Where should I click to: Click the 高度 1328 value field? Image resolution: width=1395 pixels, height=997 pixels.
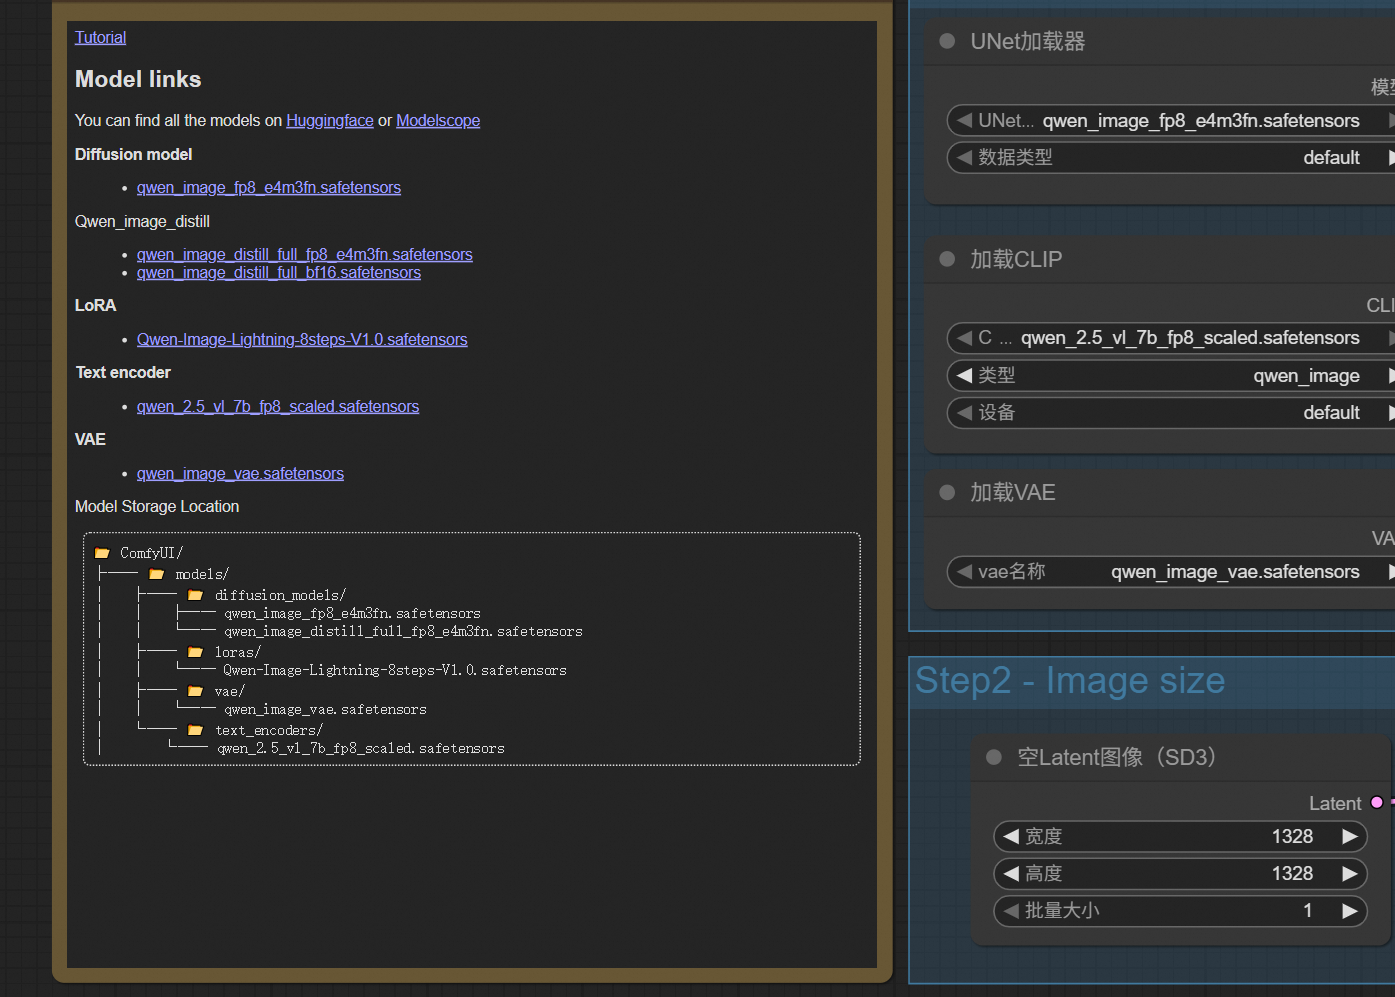1180,873
